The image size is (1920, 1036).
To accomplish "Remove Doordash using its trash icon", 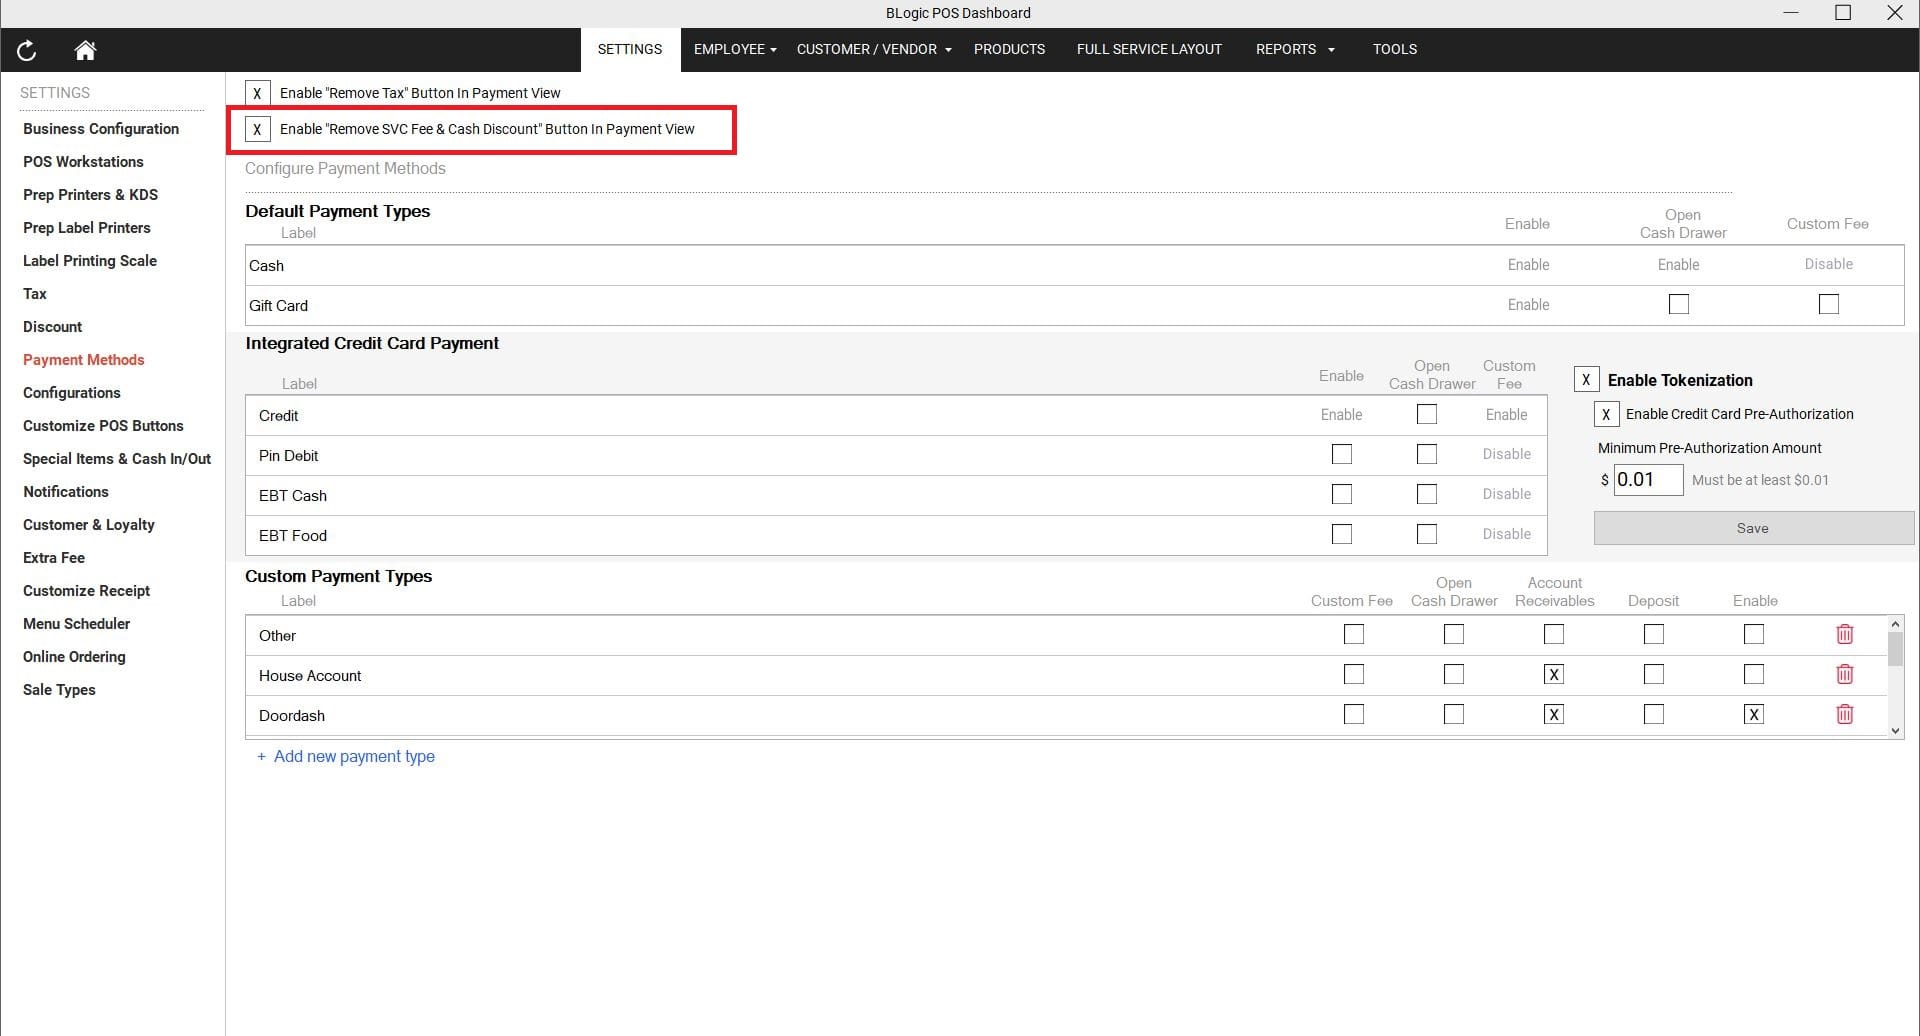I will pyautogui.click(x=1844, y=714).
